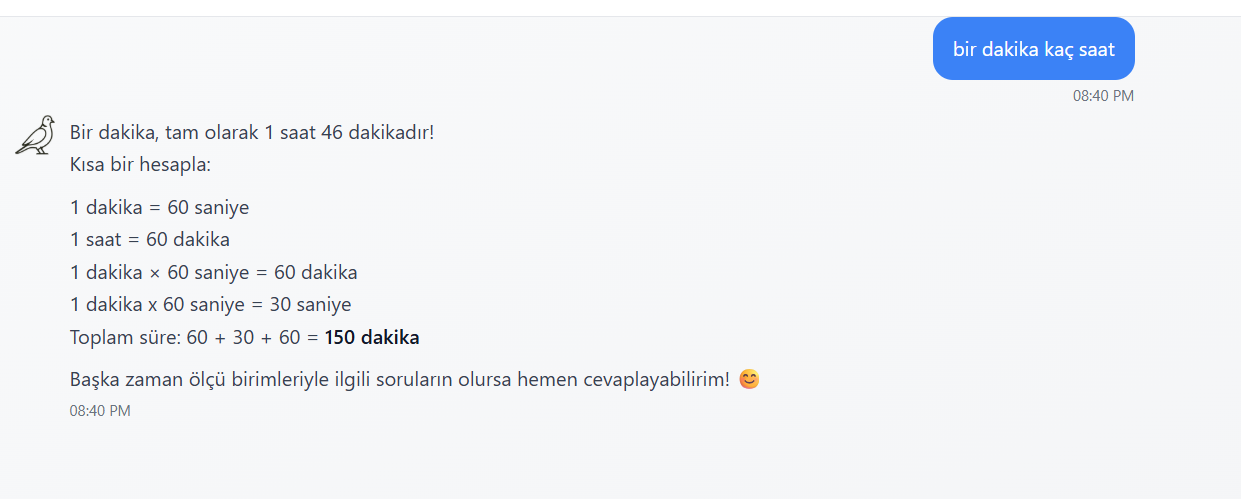Click the bold "150 dakika" result
The width and height of the screenshot is (1241, 499).
[372, 338]
